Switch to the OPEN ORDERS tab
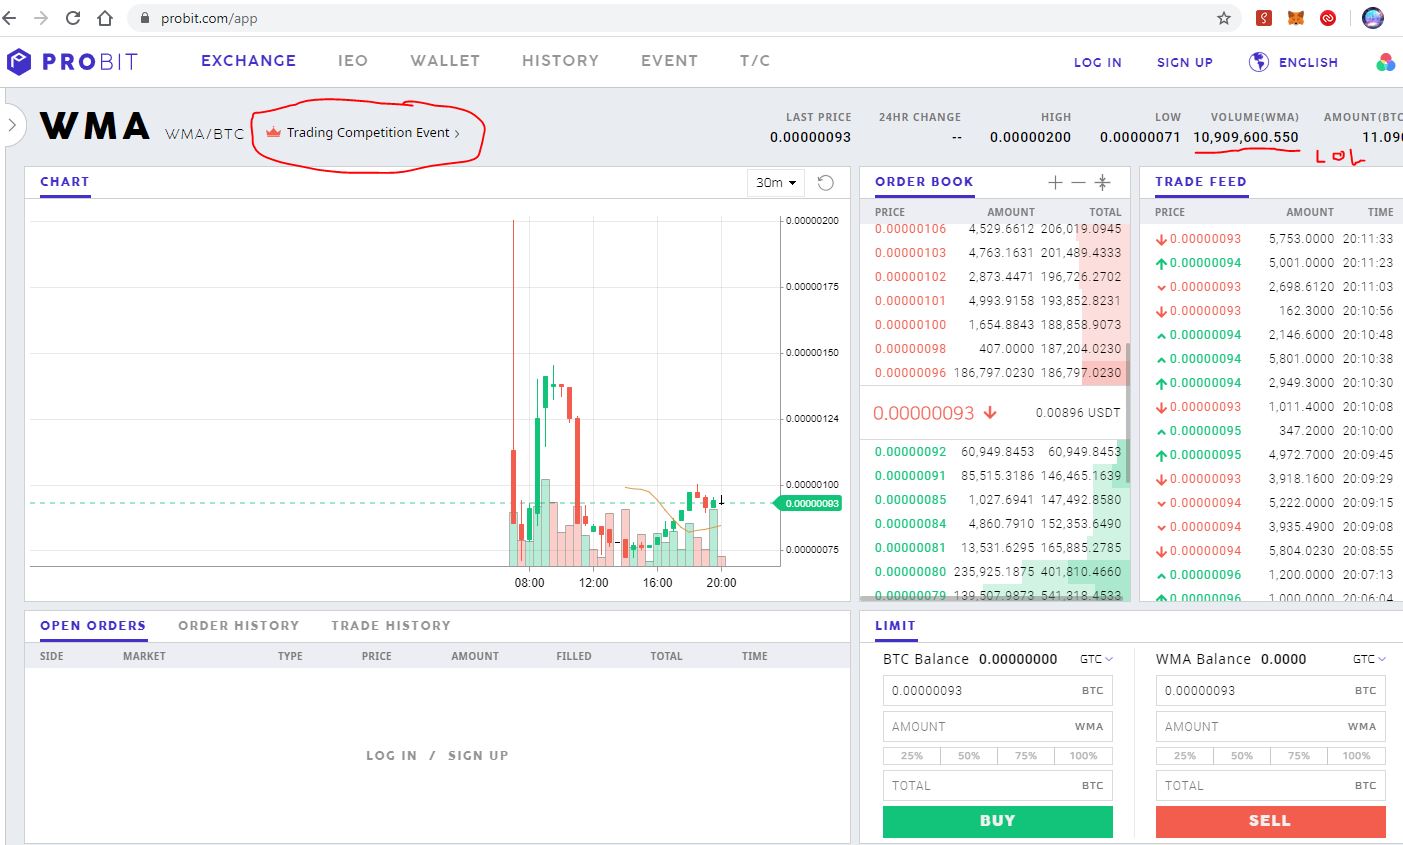This screenshot has width=1403, height=845. tap(93, 625)
